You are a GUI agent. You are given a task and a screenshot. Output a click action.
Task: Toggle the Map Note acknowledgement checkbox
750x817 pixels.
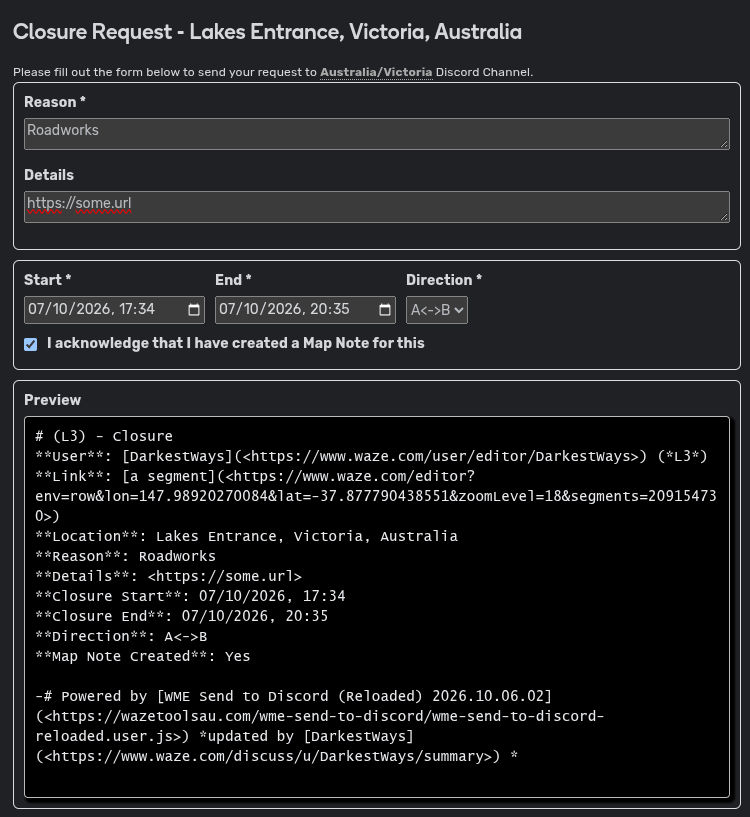(31, 344)
